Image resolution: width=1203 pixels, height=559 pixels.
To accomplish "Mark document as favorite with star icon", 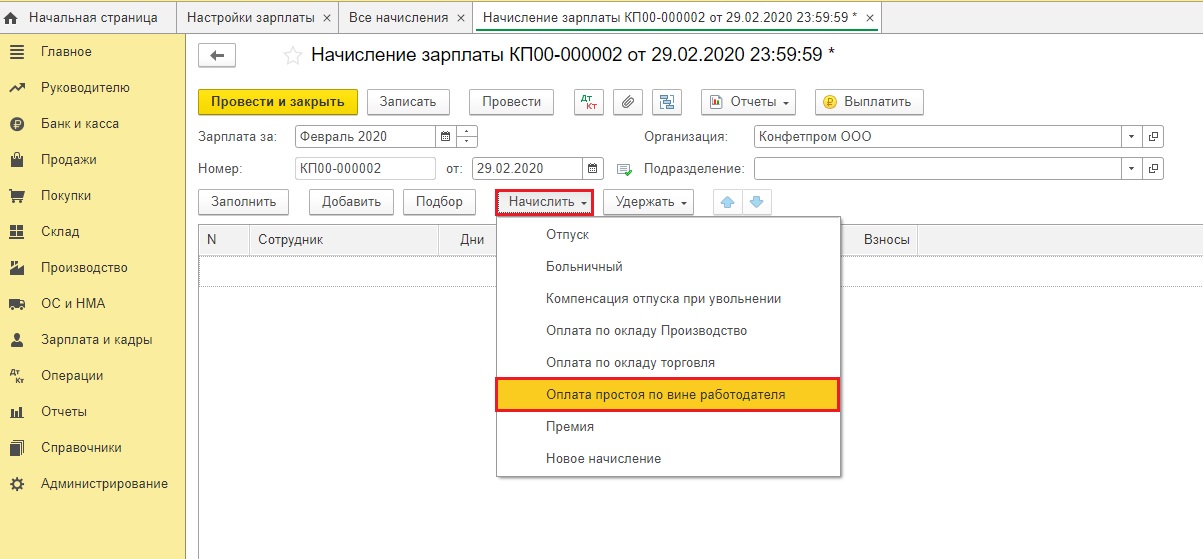I will [x=293, y=56].
